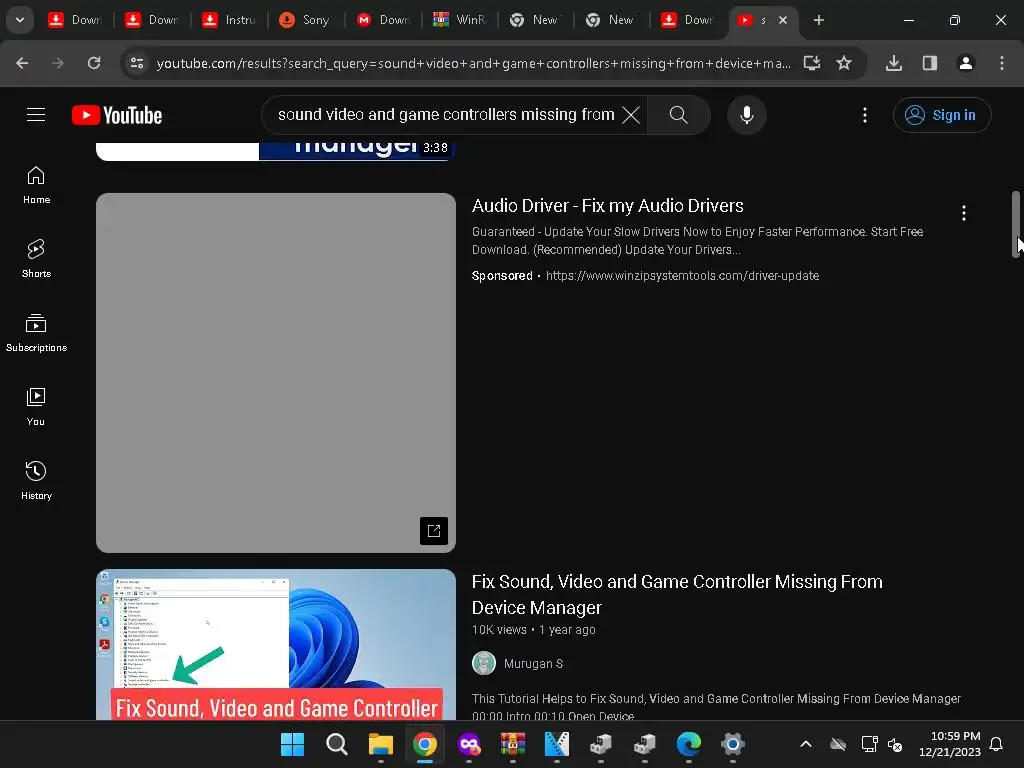Open Subscriptions in the sidebar
This screenshot has width=1024, height=768.
click(x=36, y=332)
